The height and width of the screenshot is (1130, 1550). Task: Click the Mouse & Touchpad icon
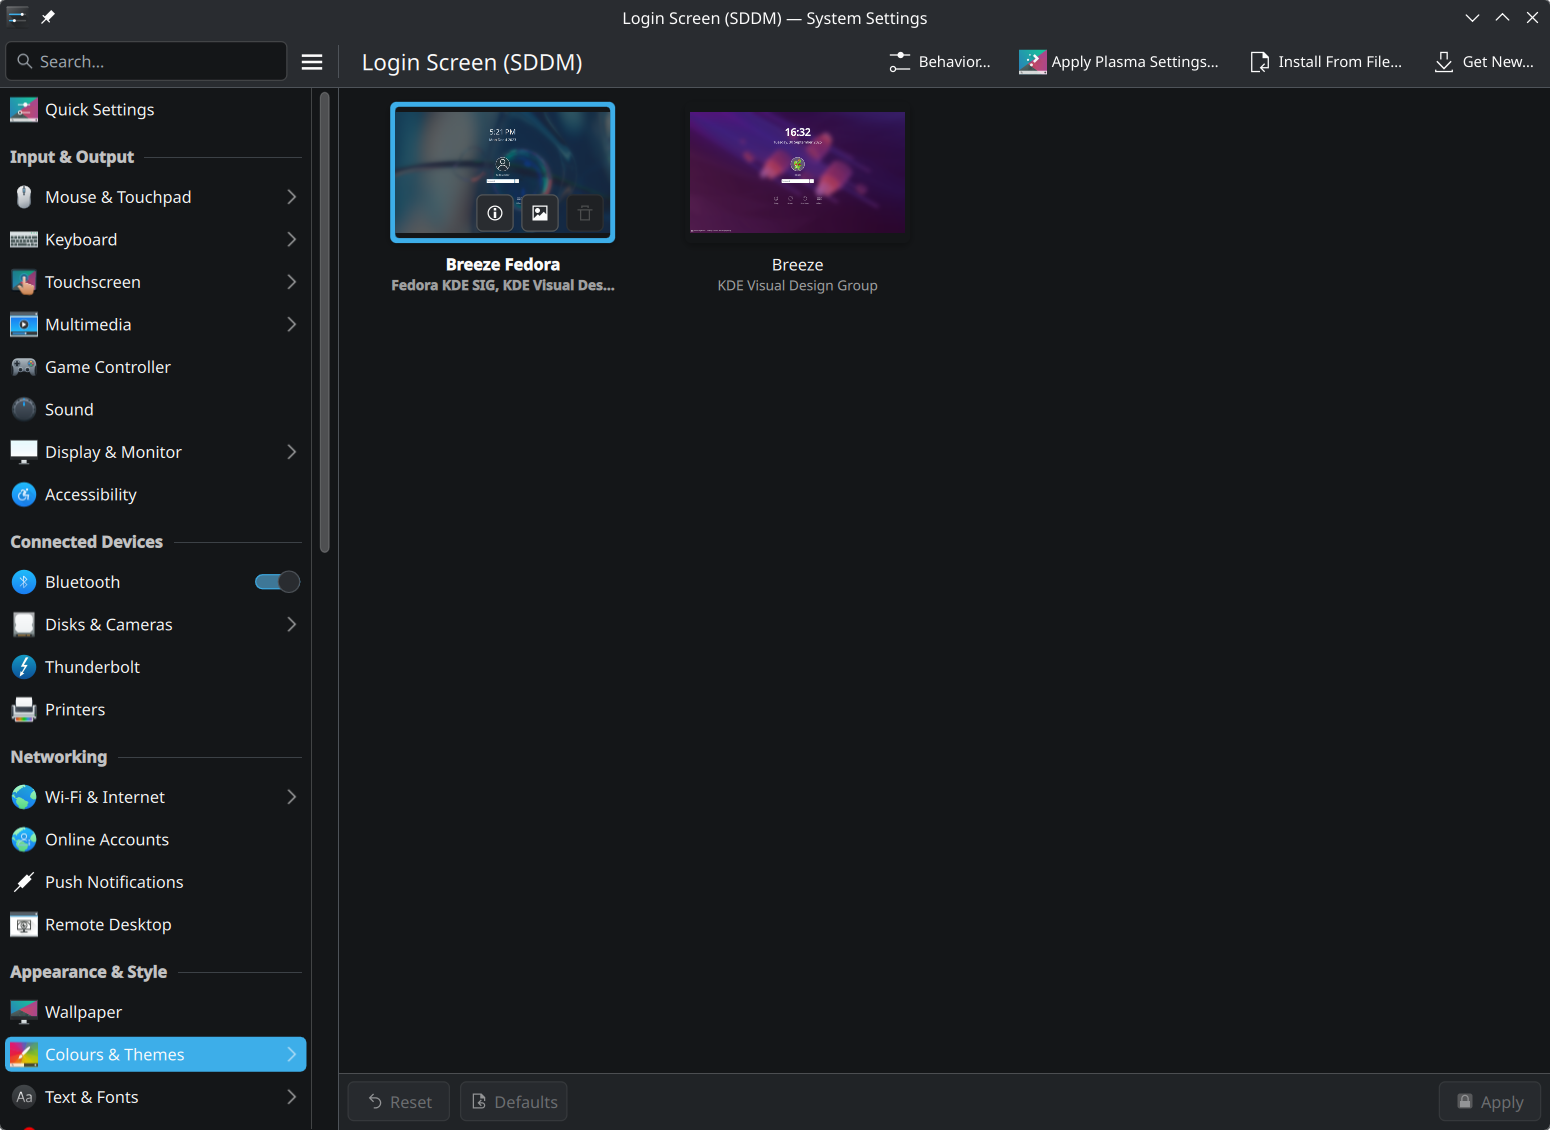pyautogui.click(x=24, y=197)
